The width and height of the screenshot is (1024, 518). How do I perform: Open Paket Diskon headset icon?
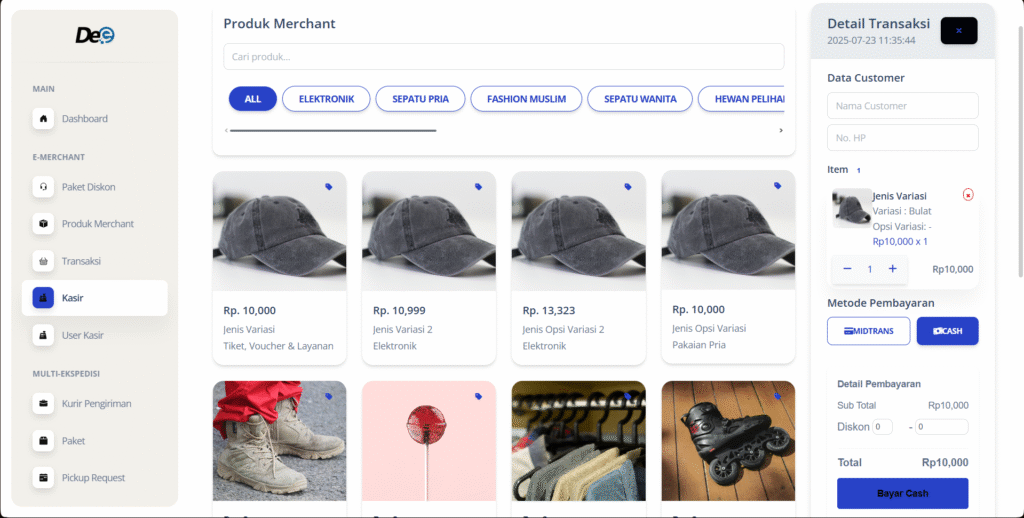click(x=43, y=187)
